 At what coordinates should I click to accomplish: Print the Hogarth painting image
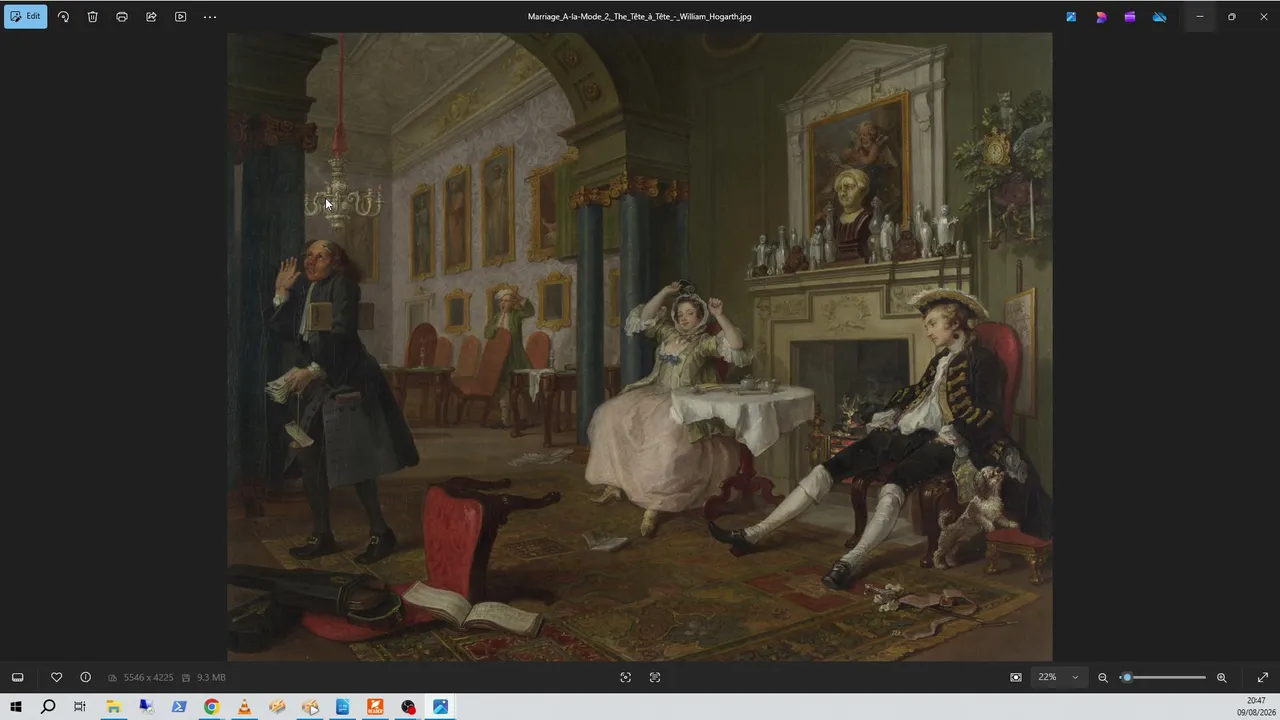pyautogui.click(x=122, y=17)
